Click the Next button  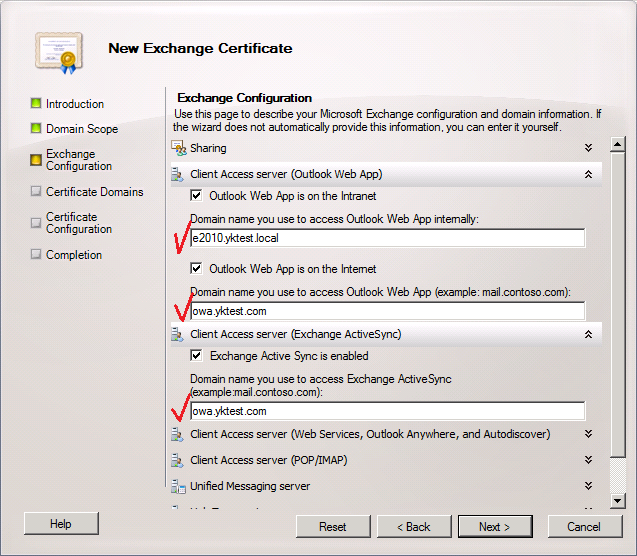pos(494,527)
